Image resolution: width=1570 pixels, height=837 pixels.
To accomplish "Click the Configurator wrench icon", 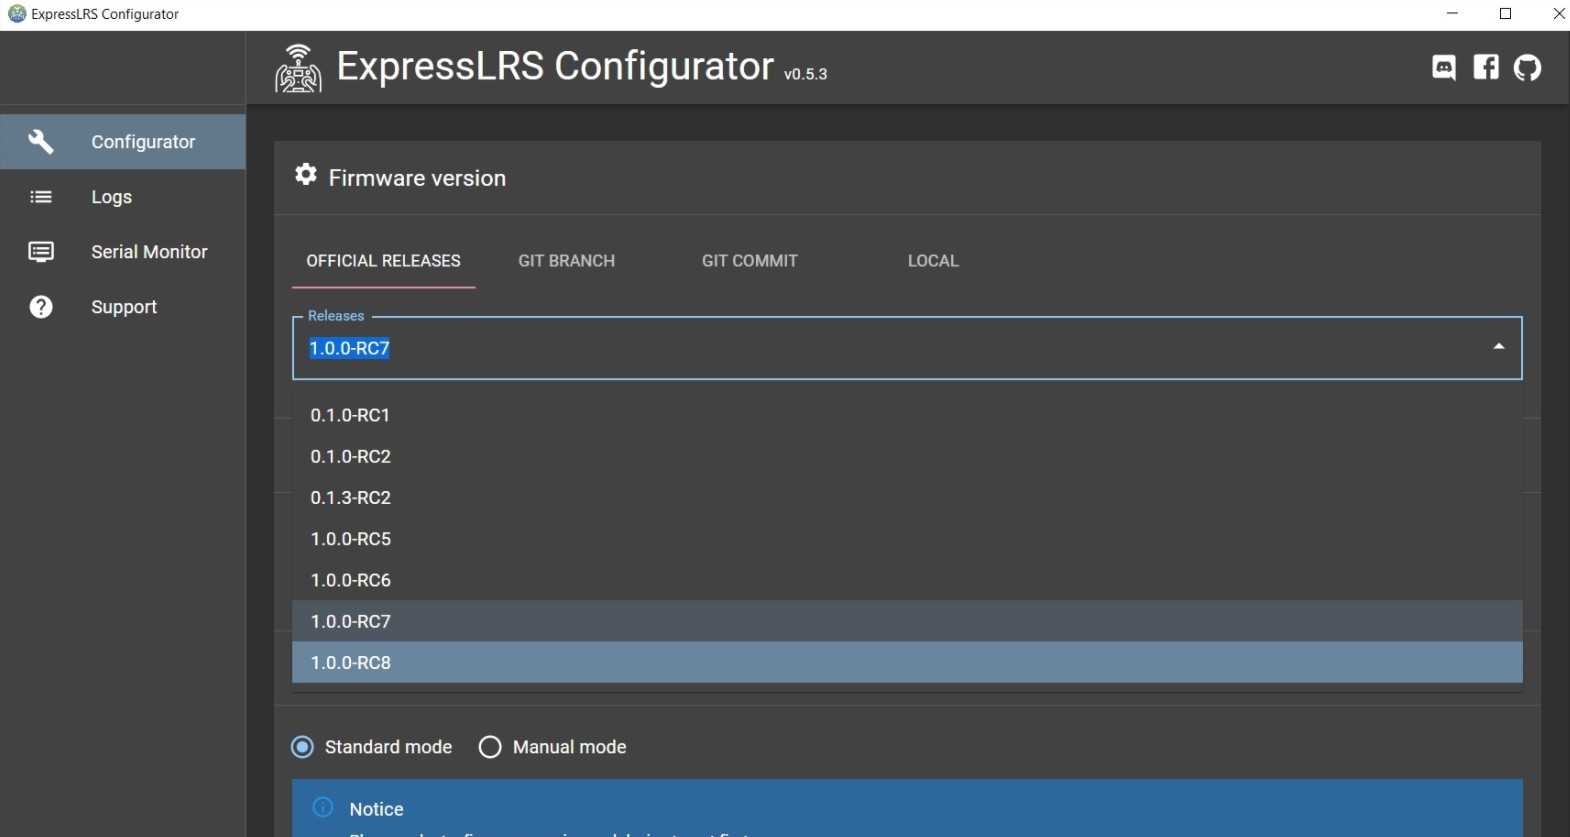I will pos(41,142).
